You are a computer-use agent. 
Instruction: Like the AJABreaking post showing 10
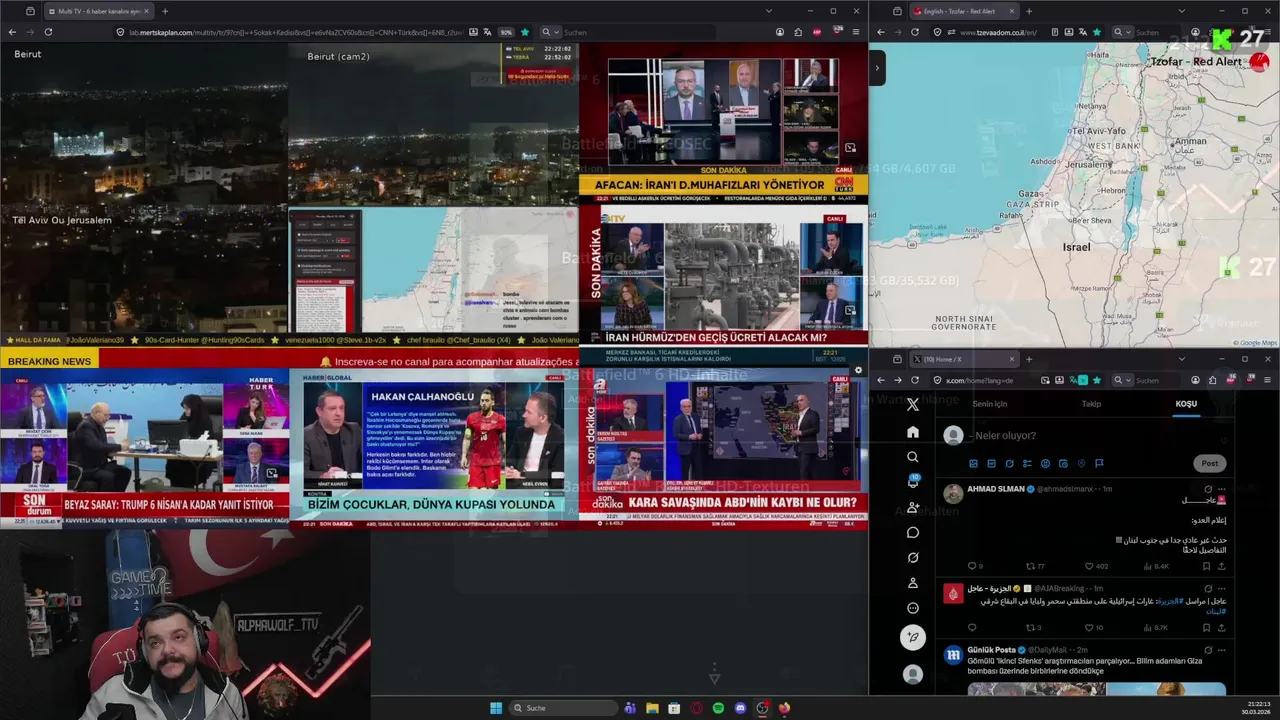pos(1093,628)
